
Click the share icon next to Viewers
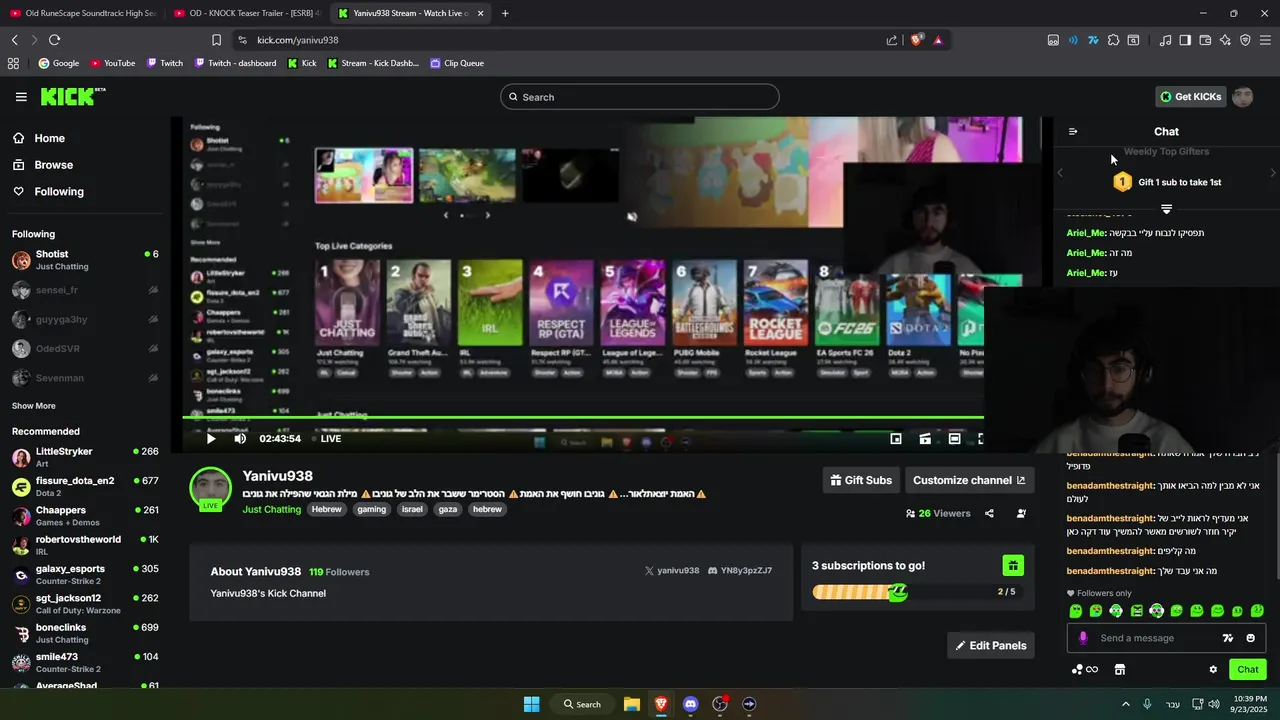(x=989, y=513)
